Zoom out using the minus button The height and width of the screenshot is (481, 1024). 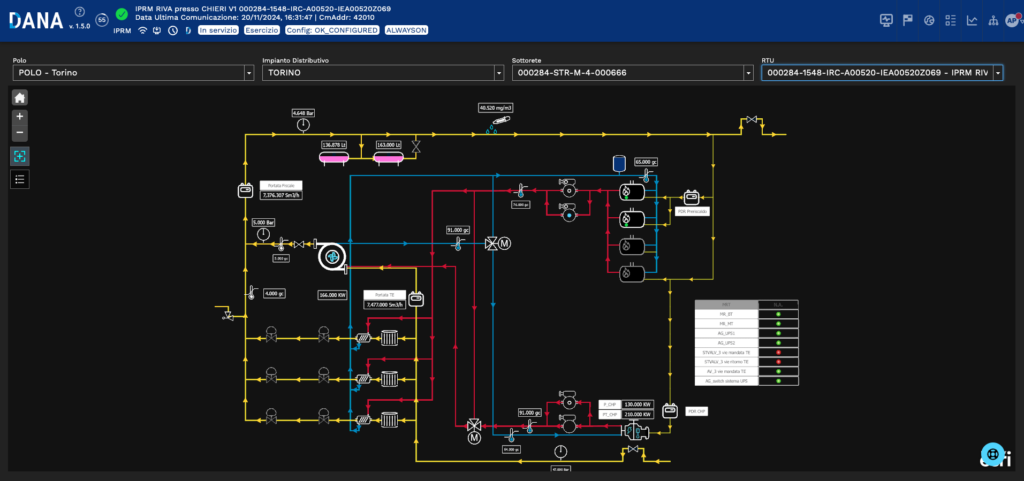point(20,132)
